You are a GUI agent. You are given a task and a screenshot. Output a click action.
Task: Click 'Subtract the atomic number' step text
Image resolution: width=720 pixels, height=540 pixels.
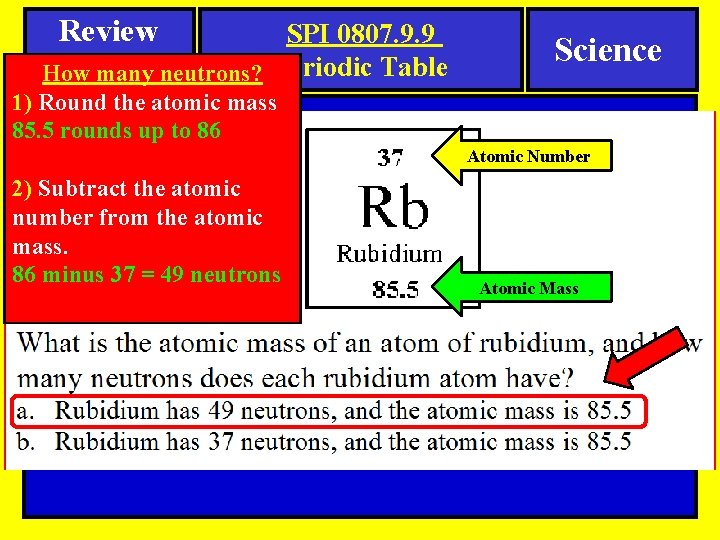click(137, 217)
